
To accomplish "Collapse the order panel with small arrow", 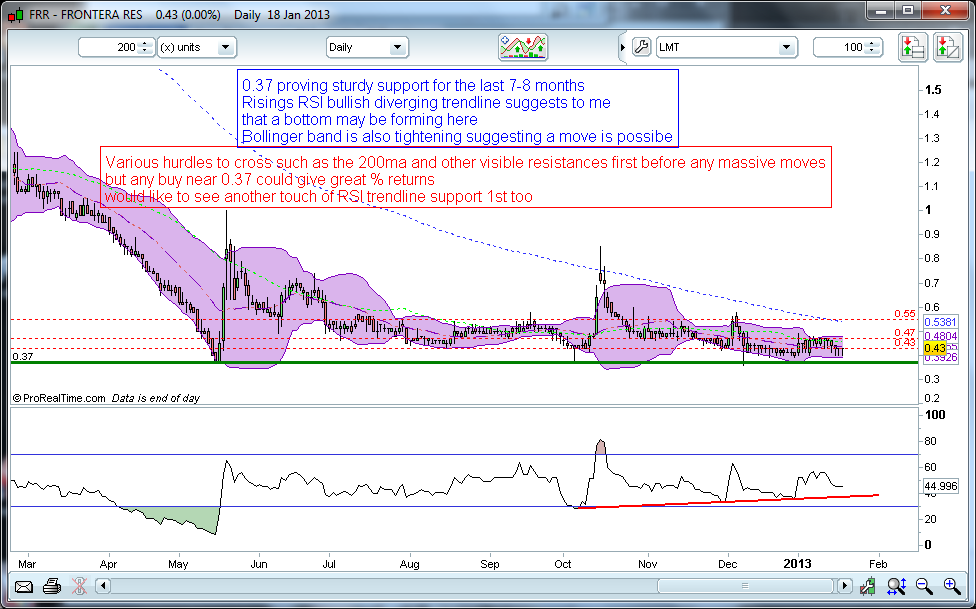I will pyautogui.click(x=620, y=47).
